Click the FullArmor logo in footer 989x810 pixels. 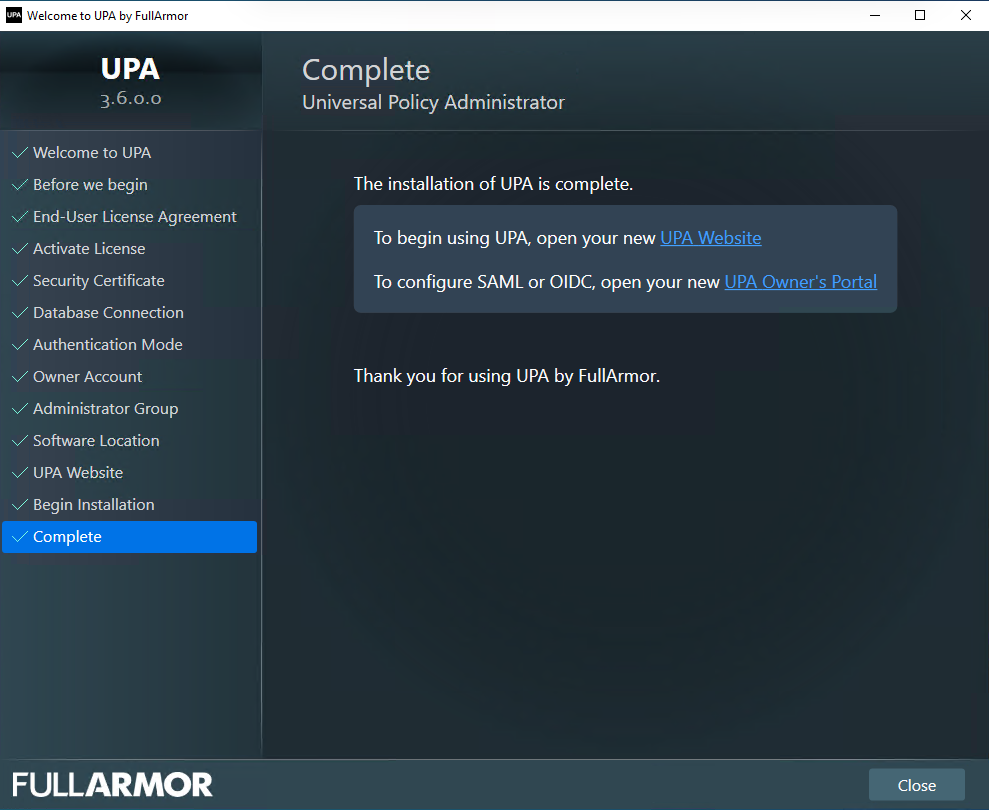(x=112, y=785)
